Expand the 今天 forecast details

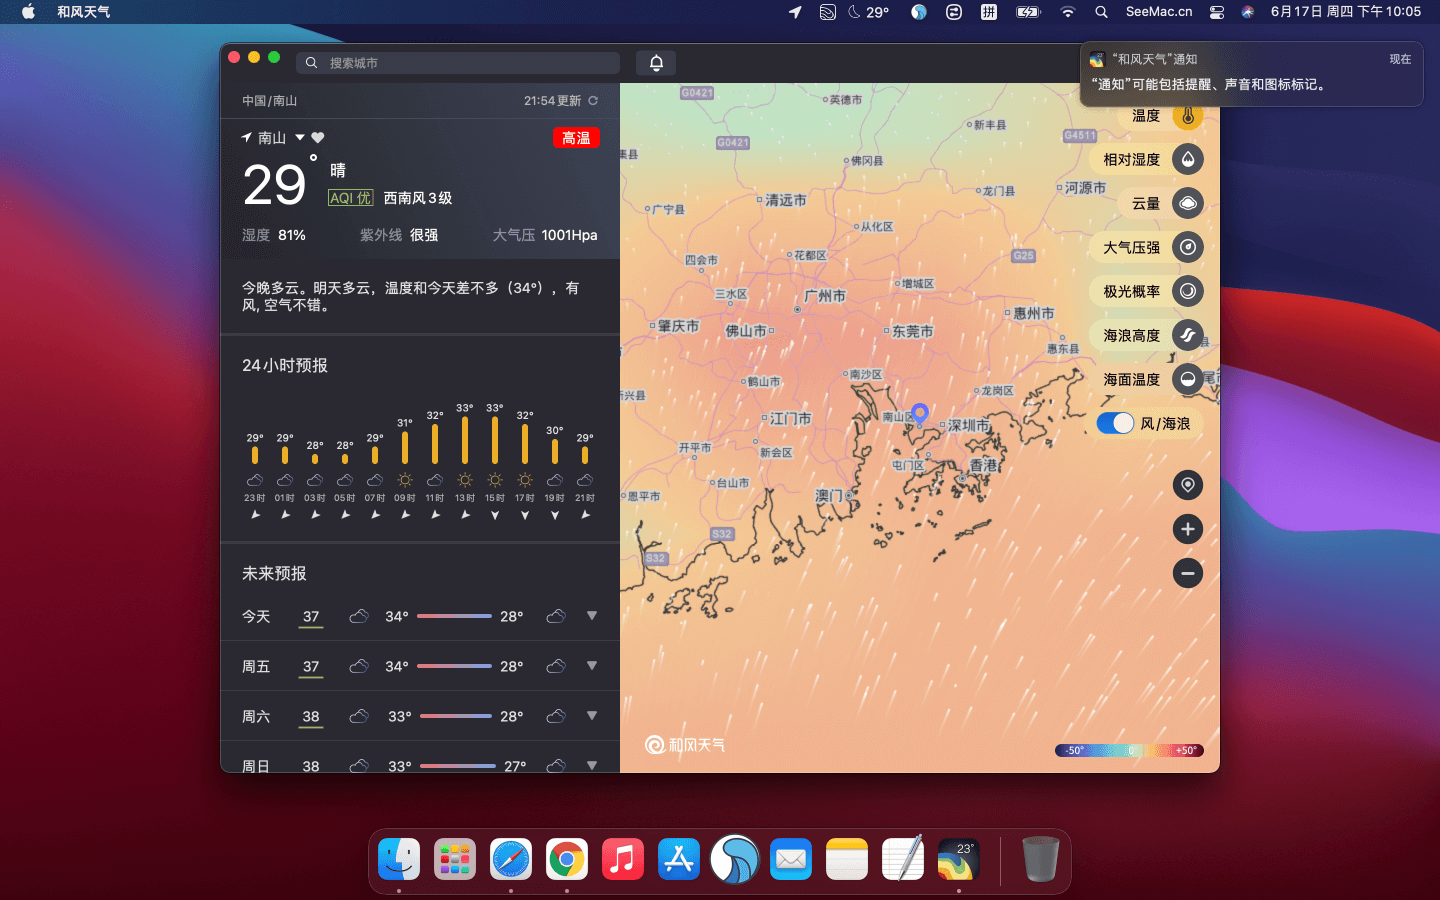(x=592, y=616)
